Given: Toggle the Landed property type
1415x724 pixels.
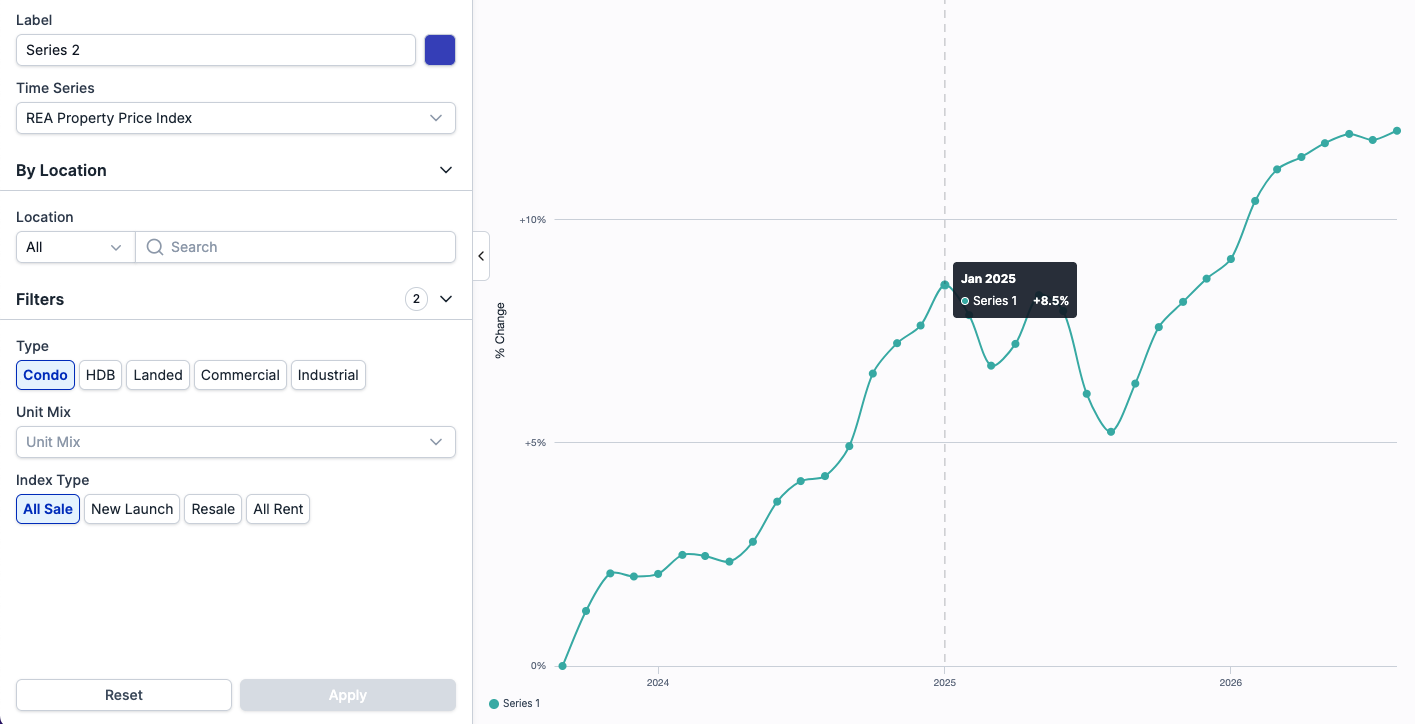Looking at the screenshot, I should pyautogui.click(x=158, y=375).
